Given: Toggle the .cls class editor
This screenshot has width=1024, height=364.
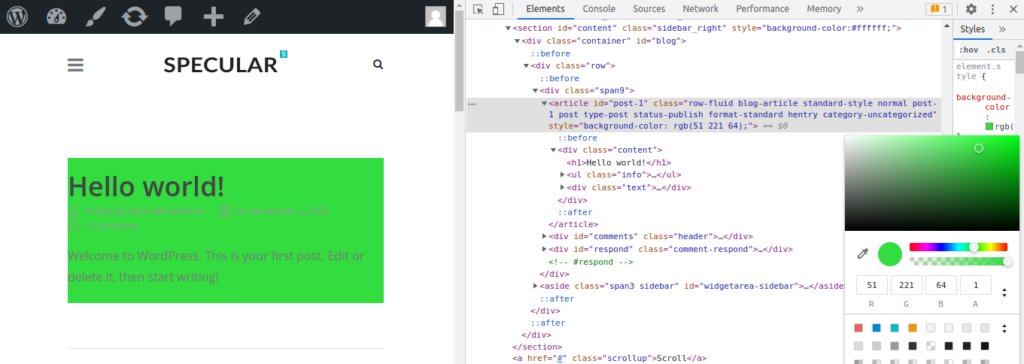Looking at the screenshot, I should point(997,50).
